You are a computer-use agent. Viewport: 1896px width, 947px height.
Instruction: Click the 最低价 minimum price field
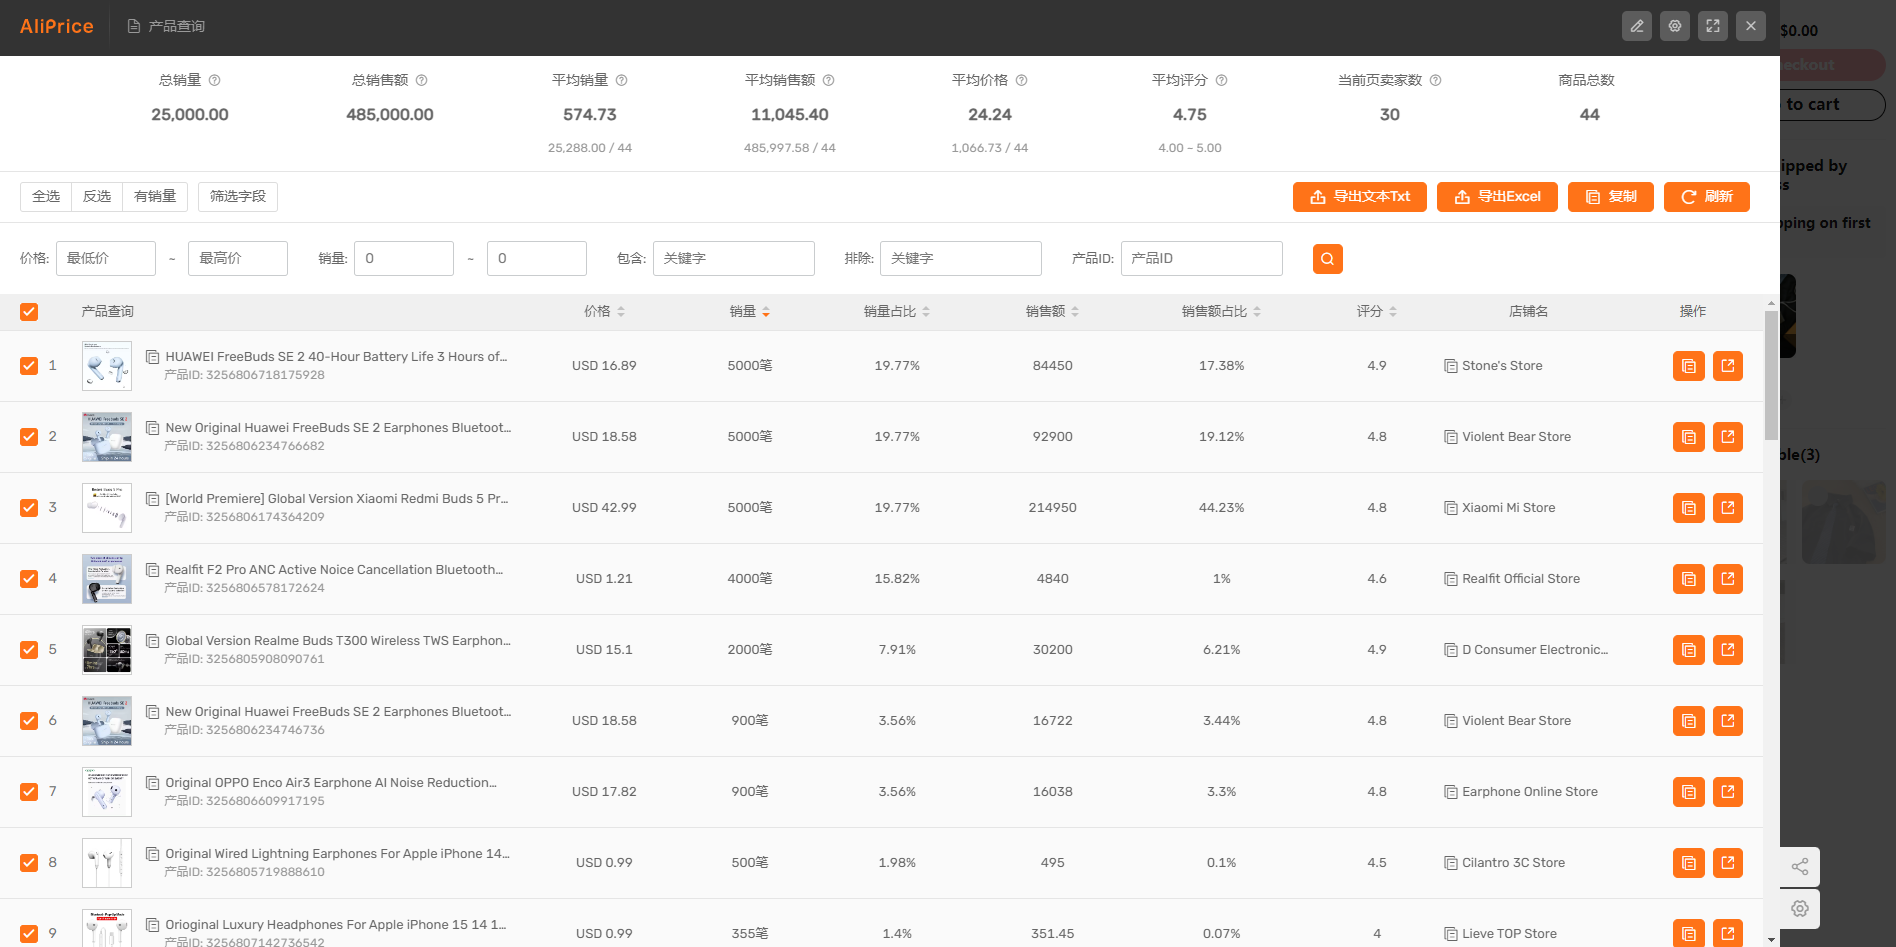(x=106, y=259)
